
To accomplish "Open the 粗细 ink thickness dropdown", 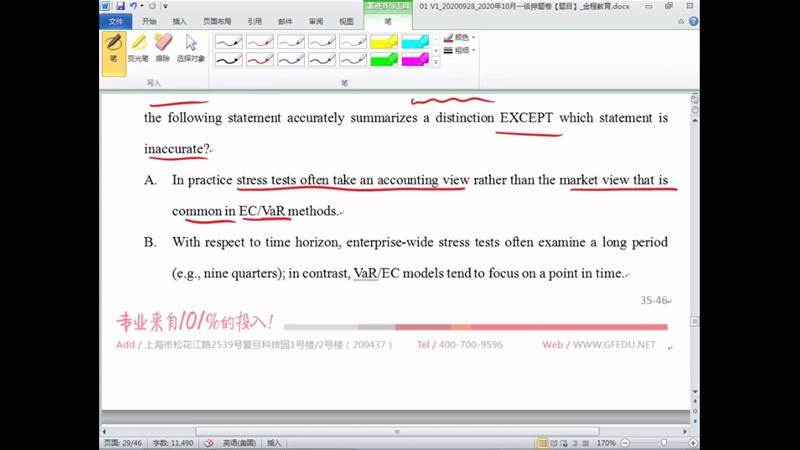I will 459,51.
